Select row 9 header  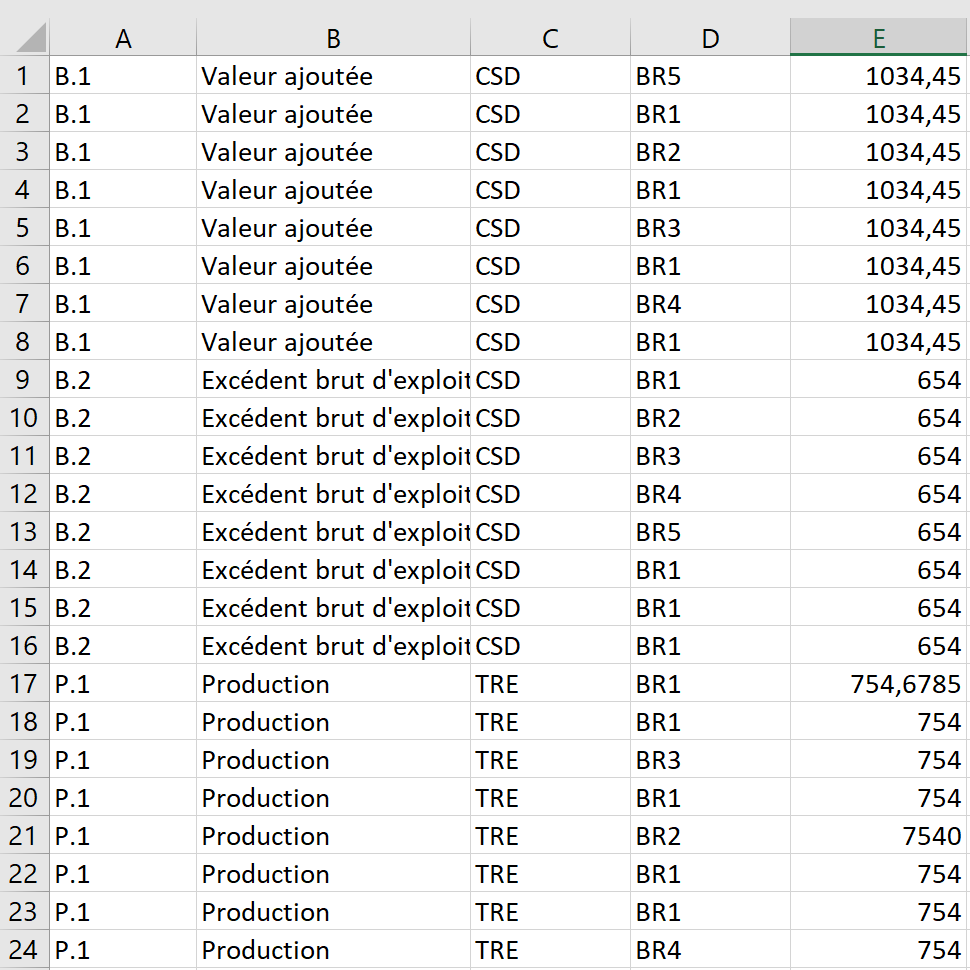[x=25, y=379]
